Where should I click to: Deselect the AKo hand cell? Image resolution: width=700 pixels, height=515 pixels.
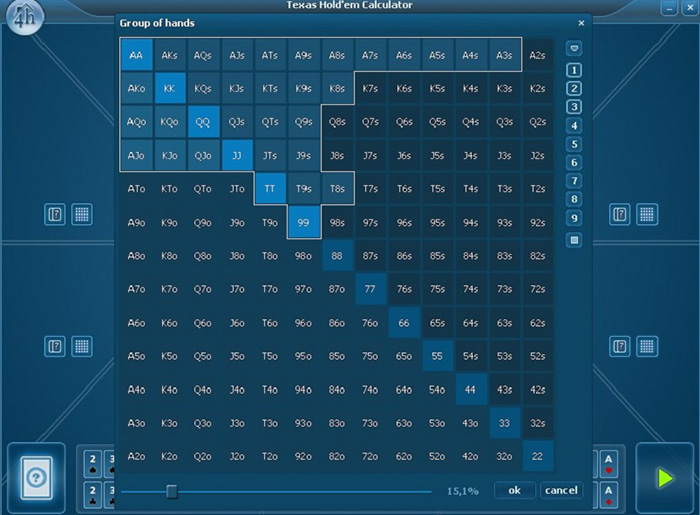136,88
